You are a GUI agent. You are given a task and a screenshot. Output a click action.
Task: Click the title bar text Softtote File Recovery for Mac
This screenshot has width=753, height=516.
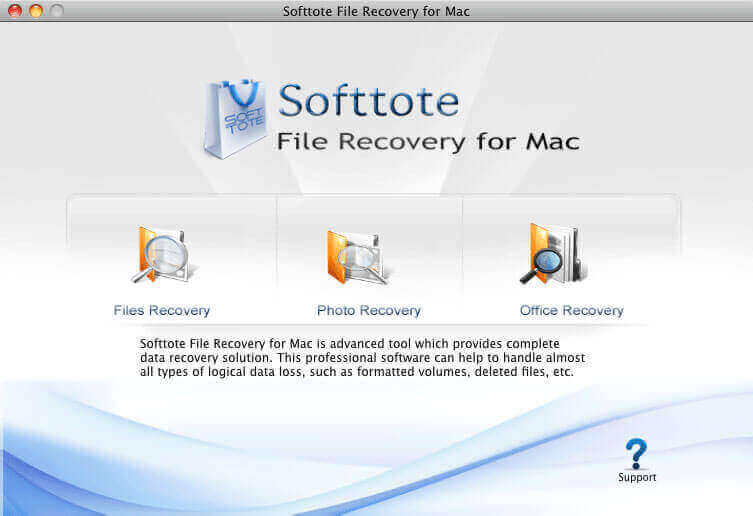click(x=376, y=11)
